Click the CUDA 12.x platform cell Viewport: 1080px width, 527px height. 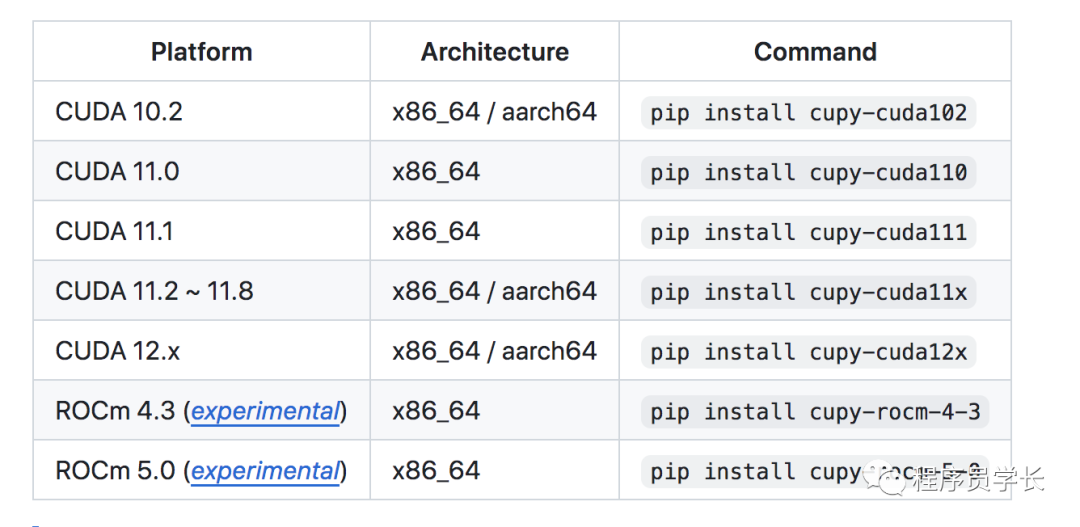point(118,351)
